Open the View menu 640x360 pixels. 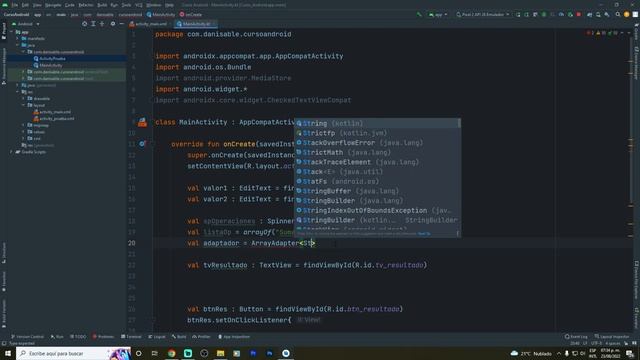[37, 5]
